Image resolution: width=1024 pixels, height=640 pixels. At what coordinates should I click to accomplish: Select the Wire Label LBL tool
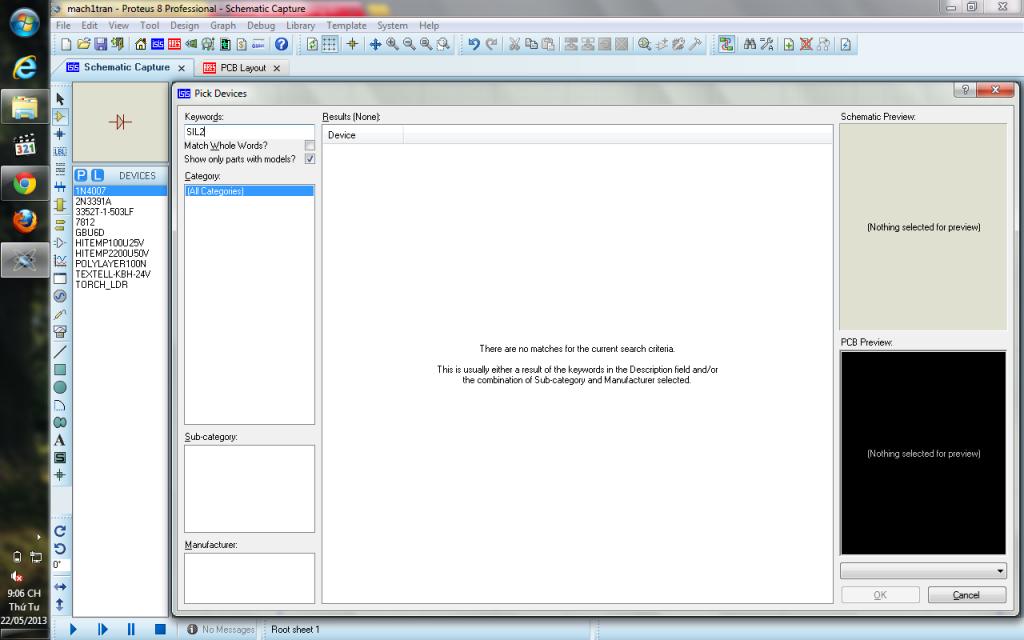click(x=60, y=152)
